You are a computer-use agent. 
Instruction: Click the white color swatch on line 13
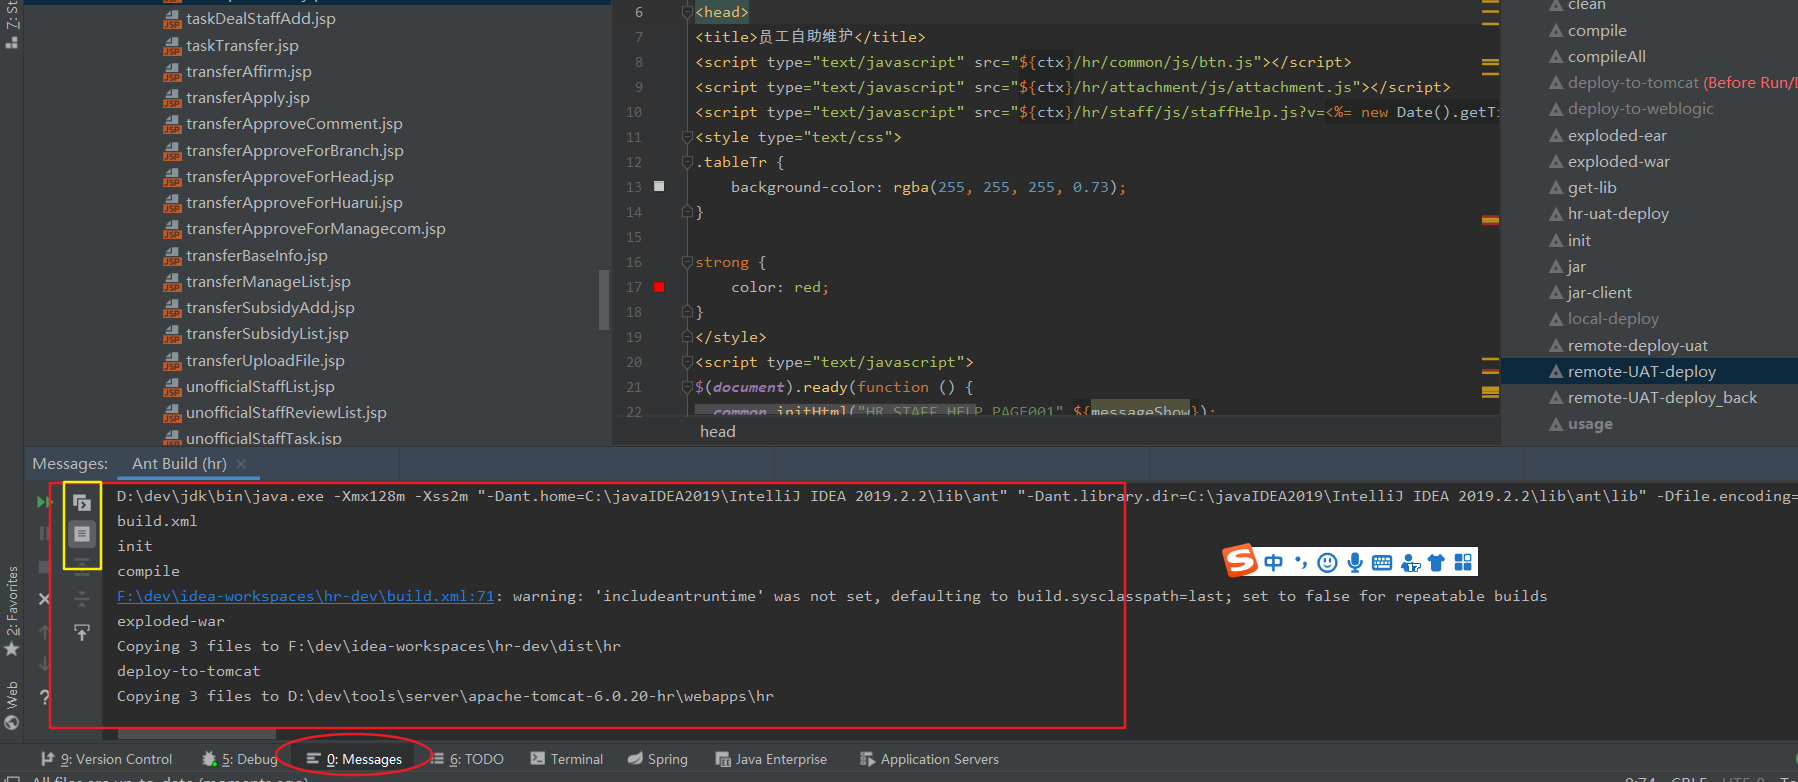pos(659,187)
